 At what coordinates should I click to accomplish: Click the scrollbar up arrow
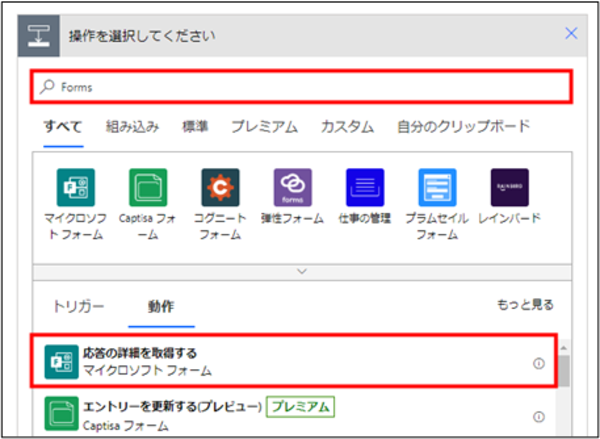[564, 348]
